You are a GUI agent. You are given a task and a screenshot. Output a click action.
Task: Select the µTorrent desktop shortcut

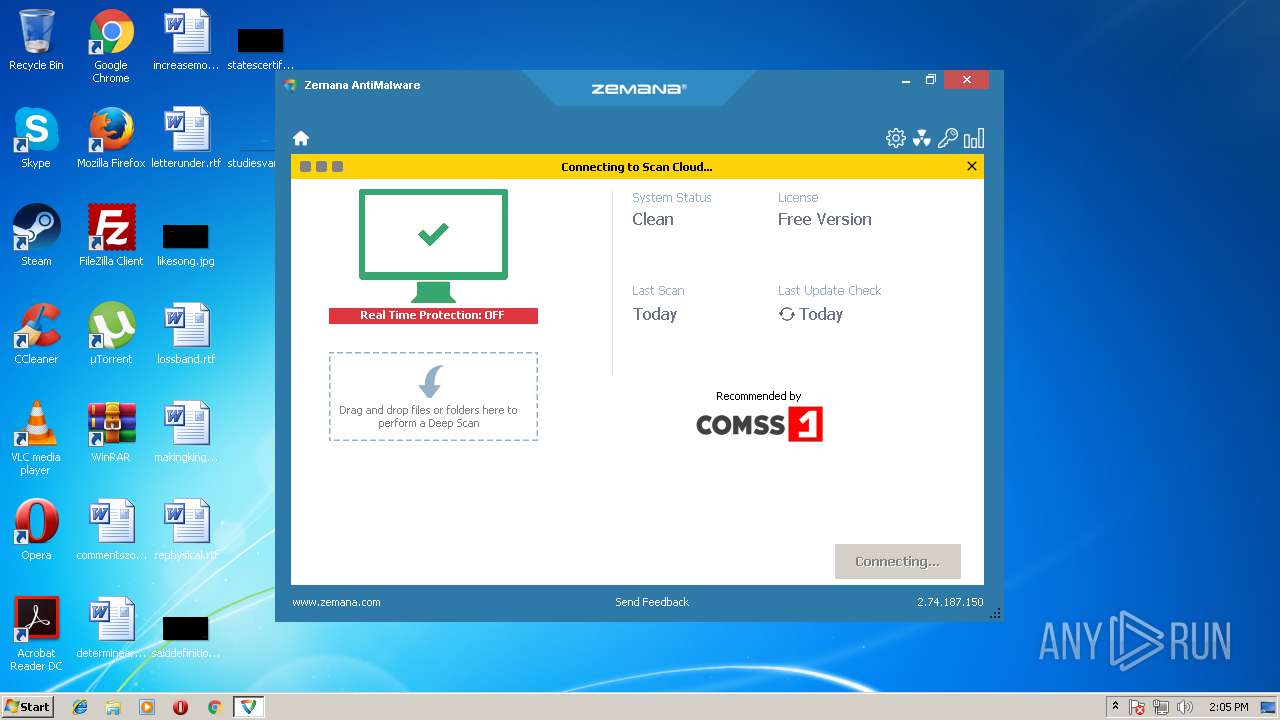coord(111,334)
